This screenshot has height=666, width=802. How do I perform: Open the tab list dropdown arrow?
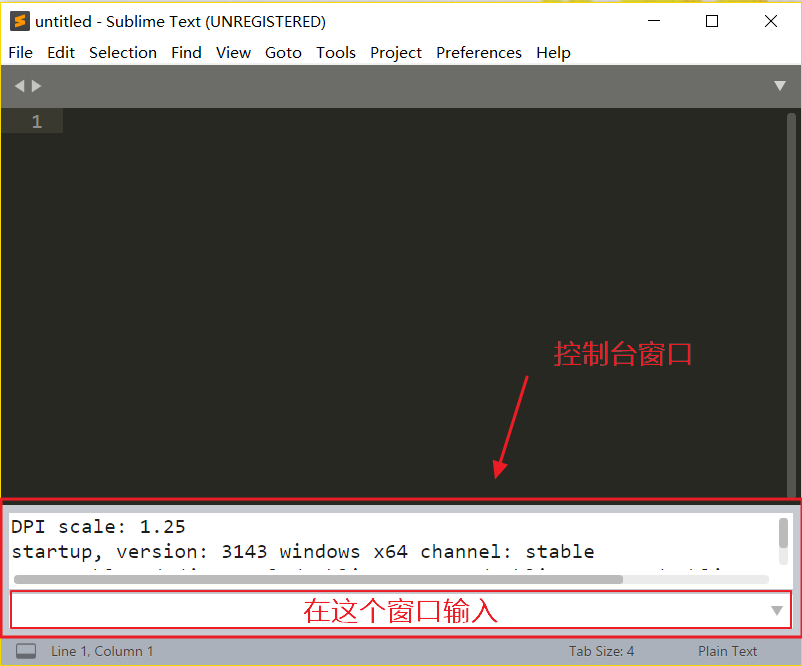[779, 85]
